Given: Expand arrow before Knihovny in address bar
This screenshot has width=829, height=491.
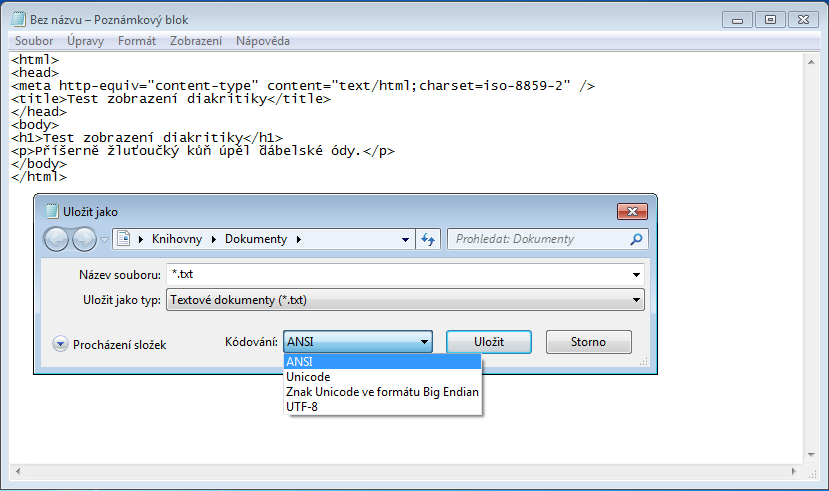Looking at the screenshot, I should pos(141,239).
